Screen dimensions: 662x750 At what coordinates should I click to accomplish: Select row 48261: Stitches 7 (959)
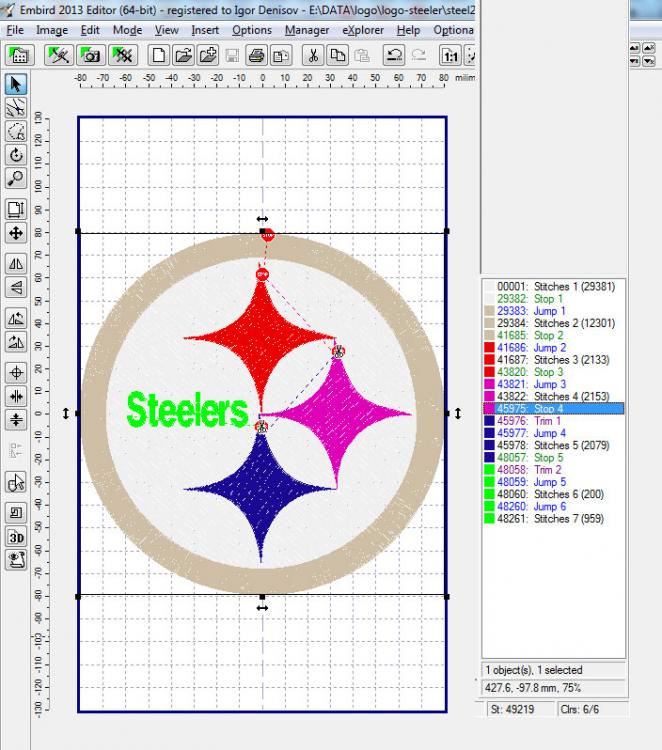(553, 518)
